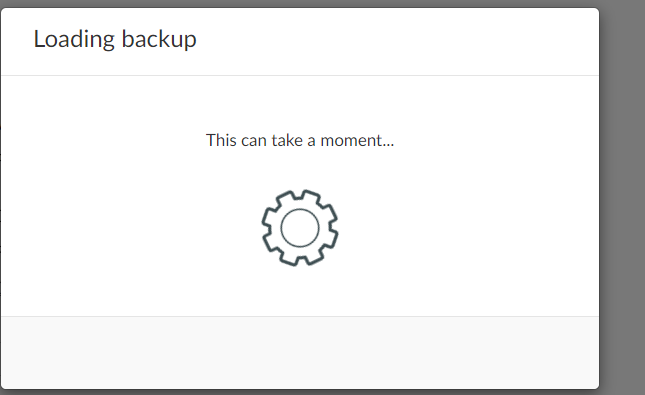Screen dimensions: 645x395
Task: Click the word "backup" in the title
Action: point(159,40)
